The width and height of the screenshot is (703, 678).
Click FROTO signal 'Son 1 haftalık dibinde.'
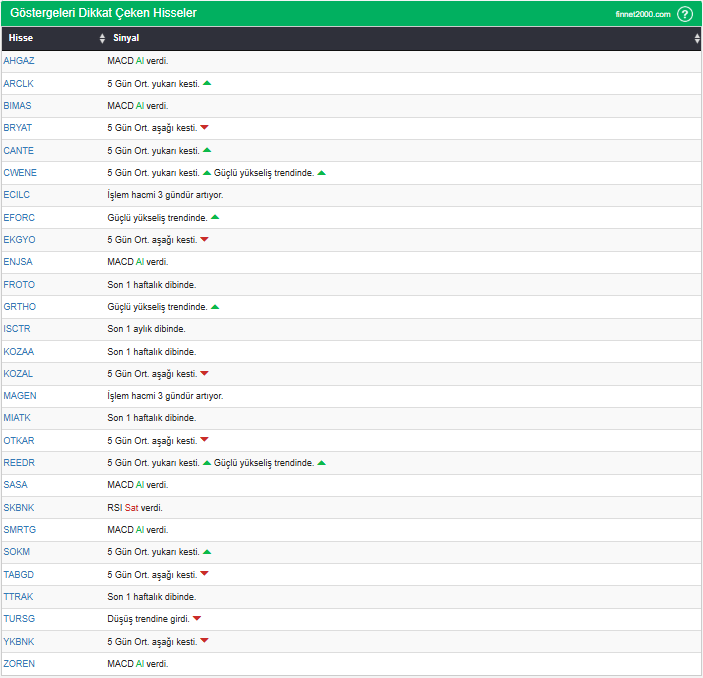point(152,285)
